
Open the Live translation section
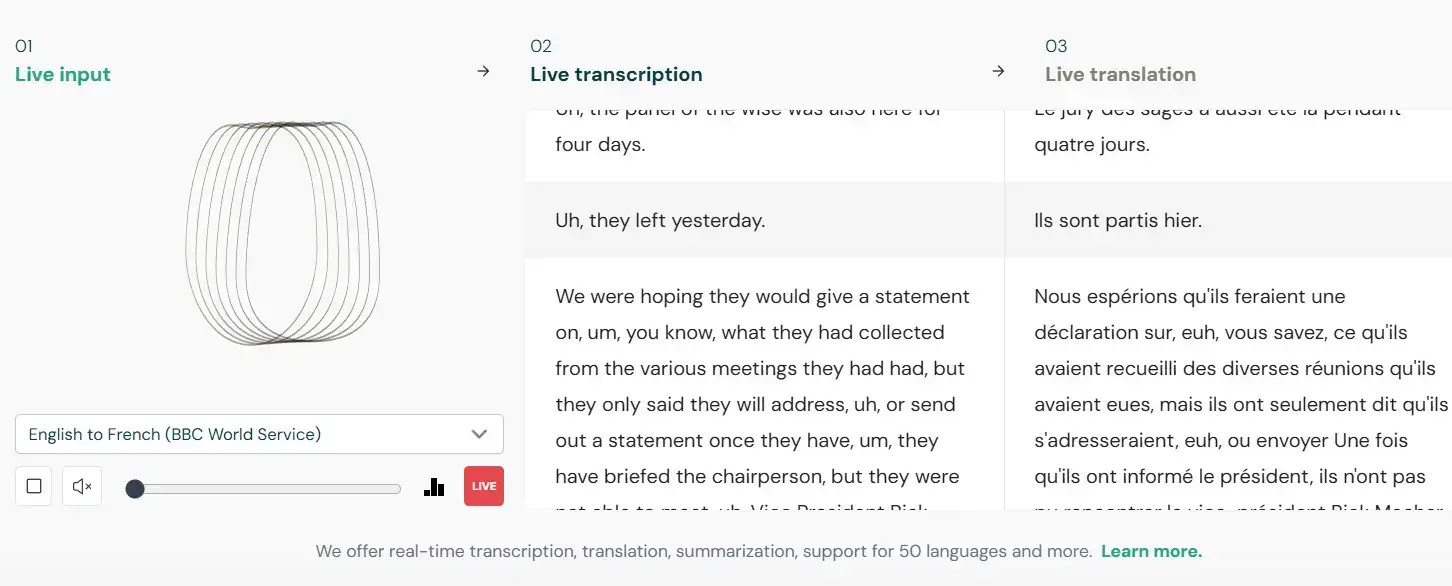[x=1120, y=74]
